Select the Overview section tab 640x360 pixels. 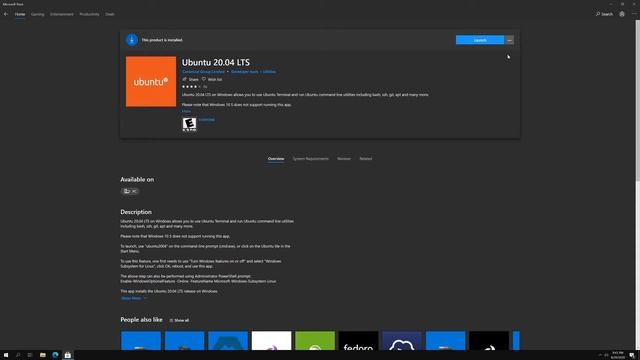[x=276, y=159]
